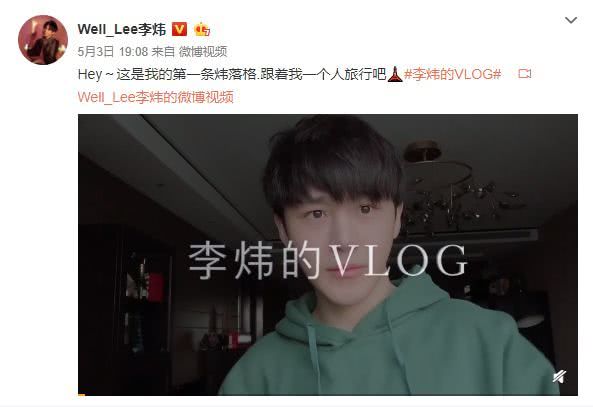The width and height of the screenshot is (593, 407).
Task: Open Well_Lee李炜's round profile avatar
Action: (x=43, y=40)
